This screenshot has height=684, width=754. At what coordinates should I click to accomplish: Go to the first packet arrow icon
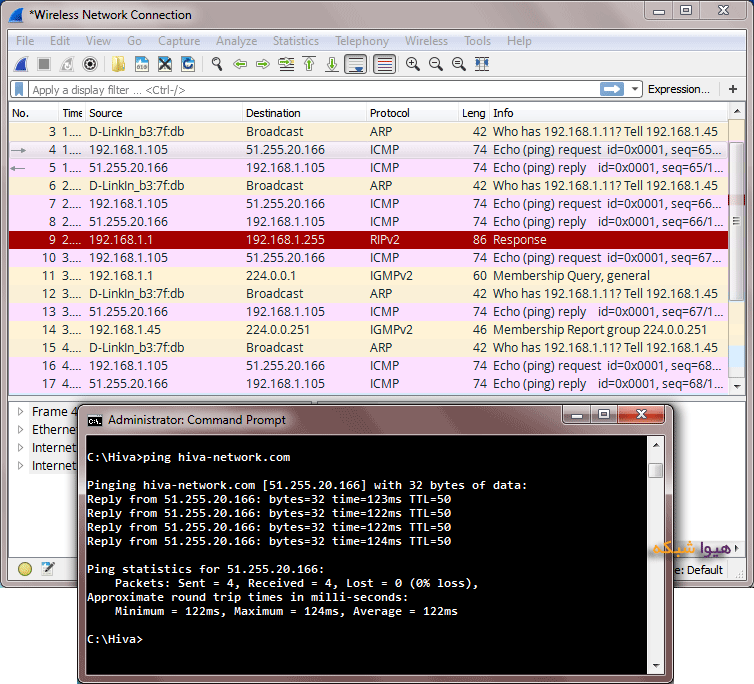tap(308, 64)
